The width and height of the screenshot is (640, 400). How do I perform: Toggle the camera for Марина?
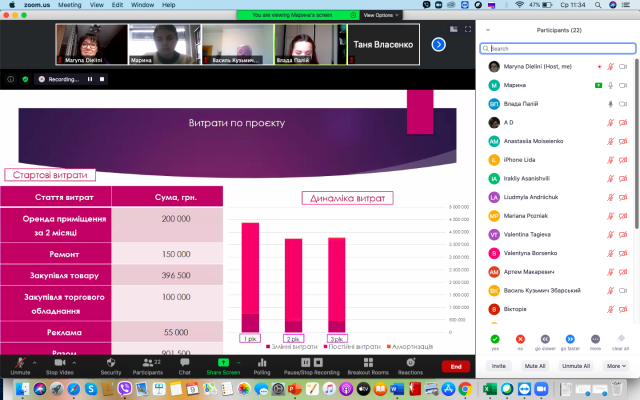click(623, 85)
